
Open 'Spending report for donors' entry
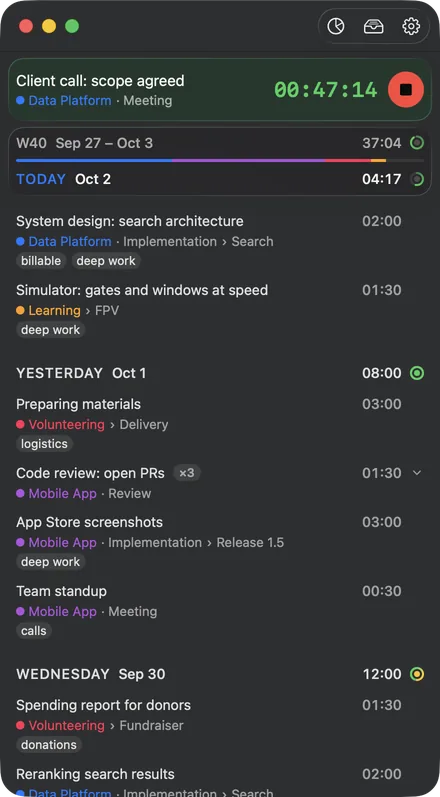click(x=104, y=705)
